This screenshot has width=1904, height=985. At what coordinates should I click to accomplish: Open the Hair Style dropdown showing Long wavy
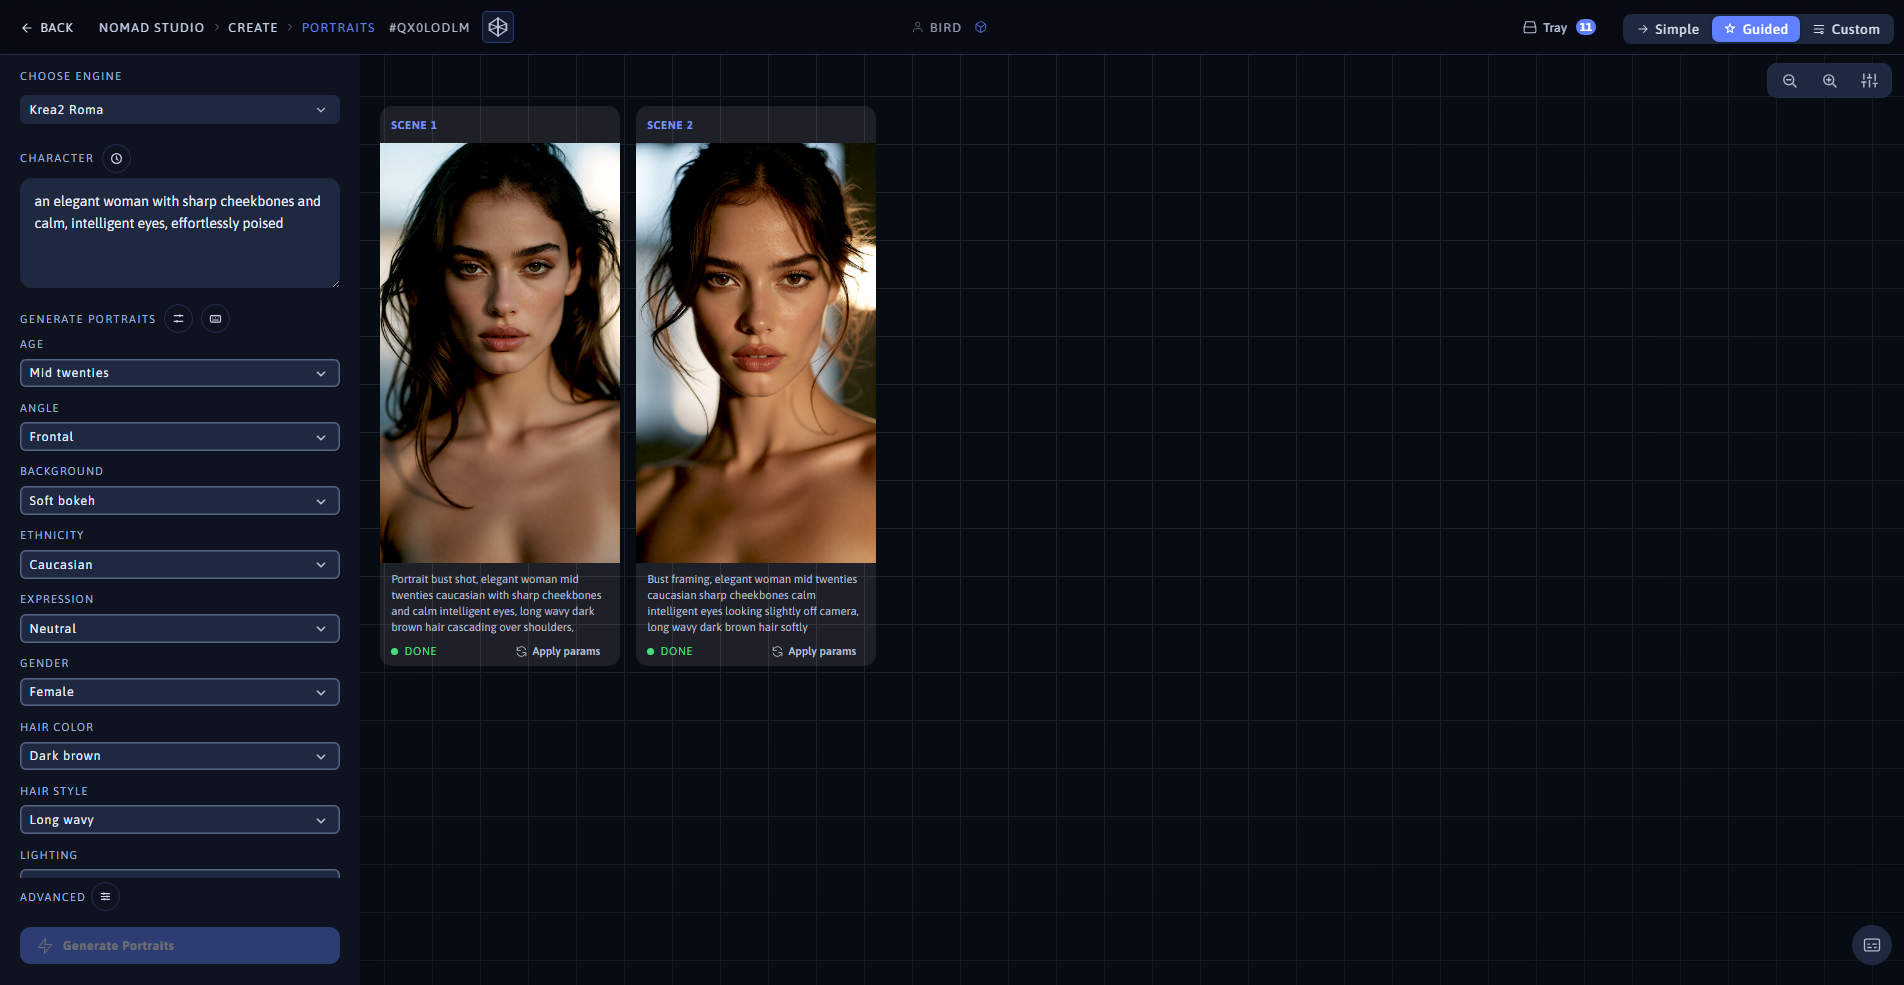180,820
